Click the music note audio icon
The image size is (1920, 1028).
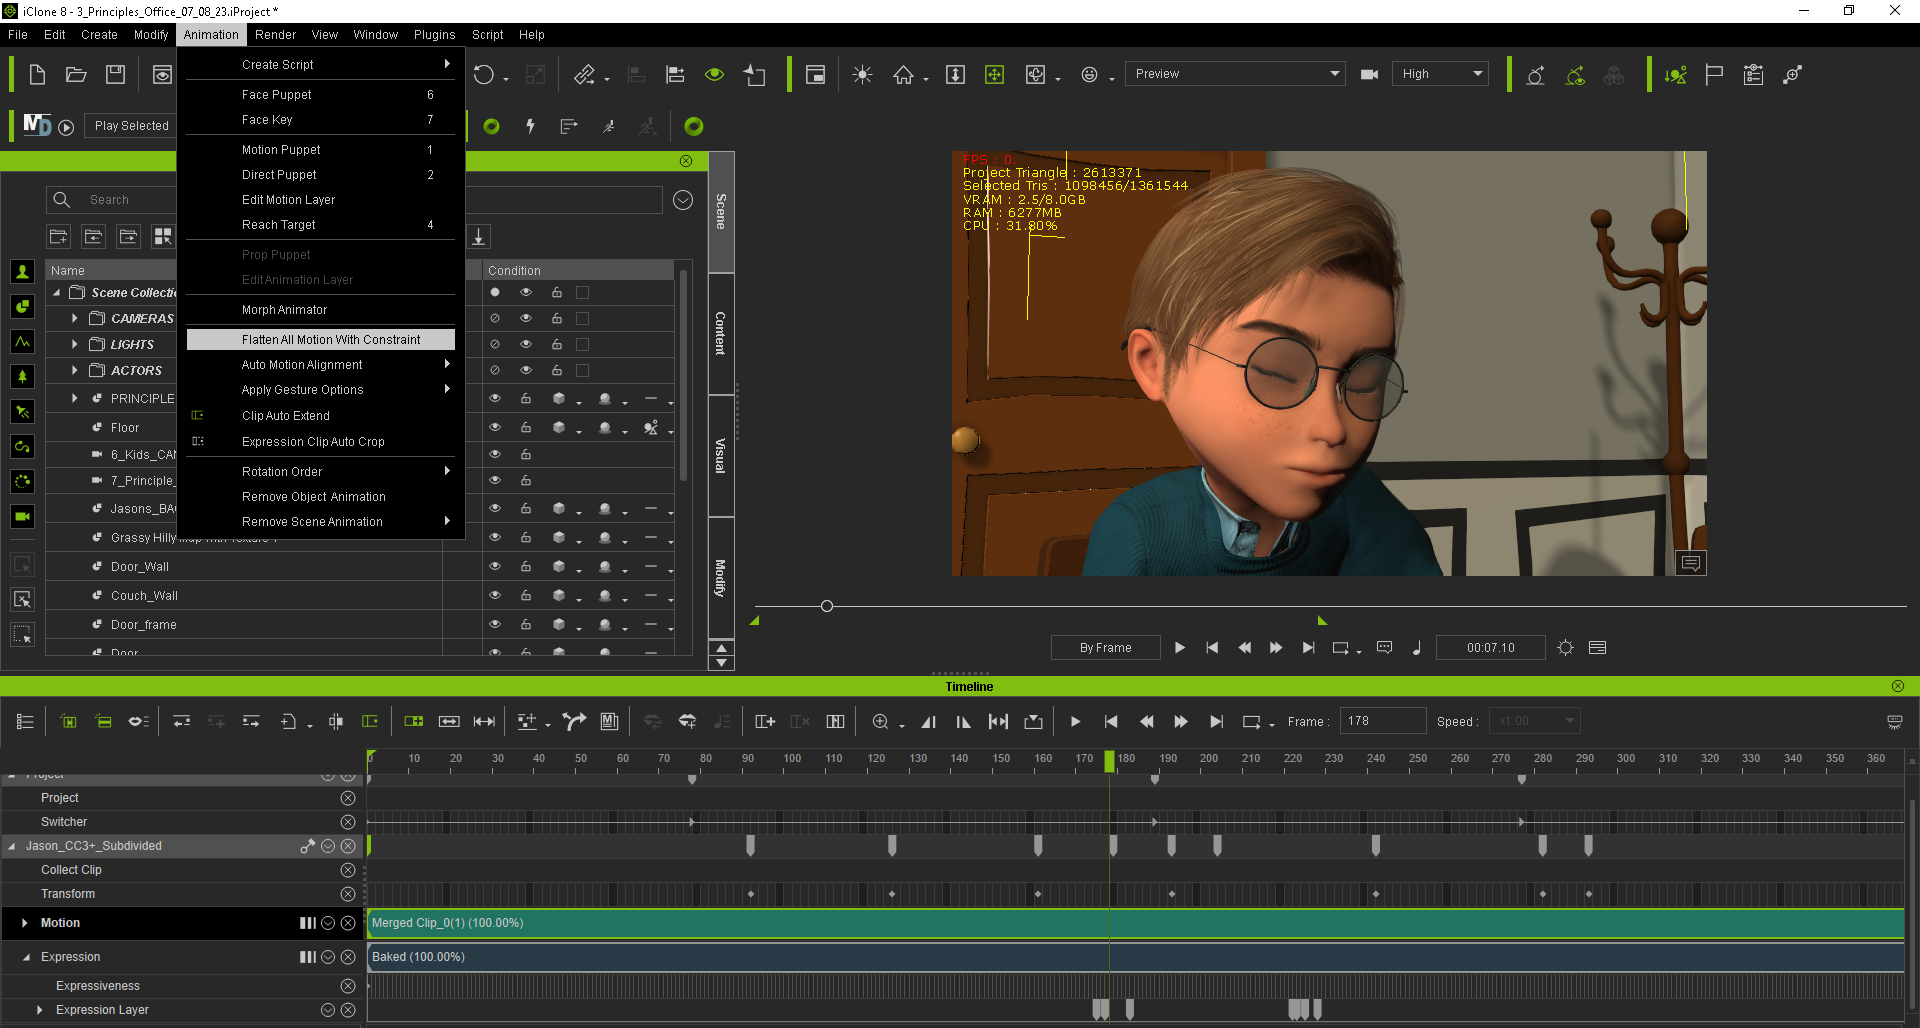tap(1416, 648)
